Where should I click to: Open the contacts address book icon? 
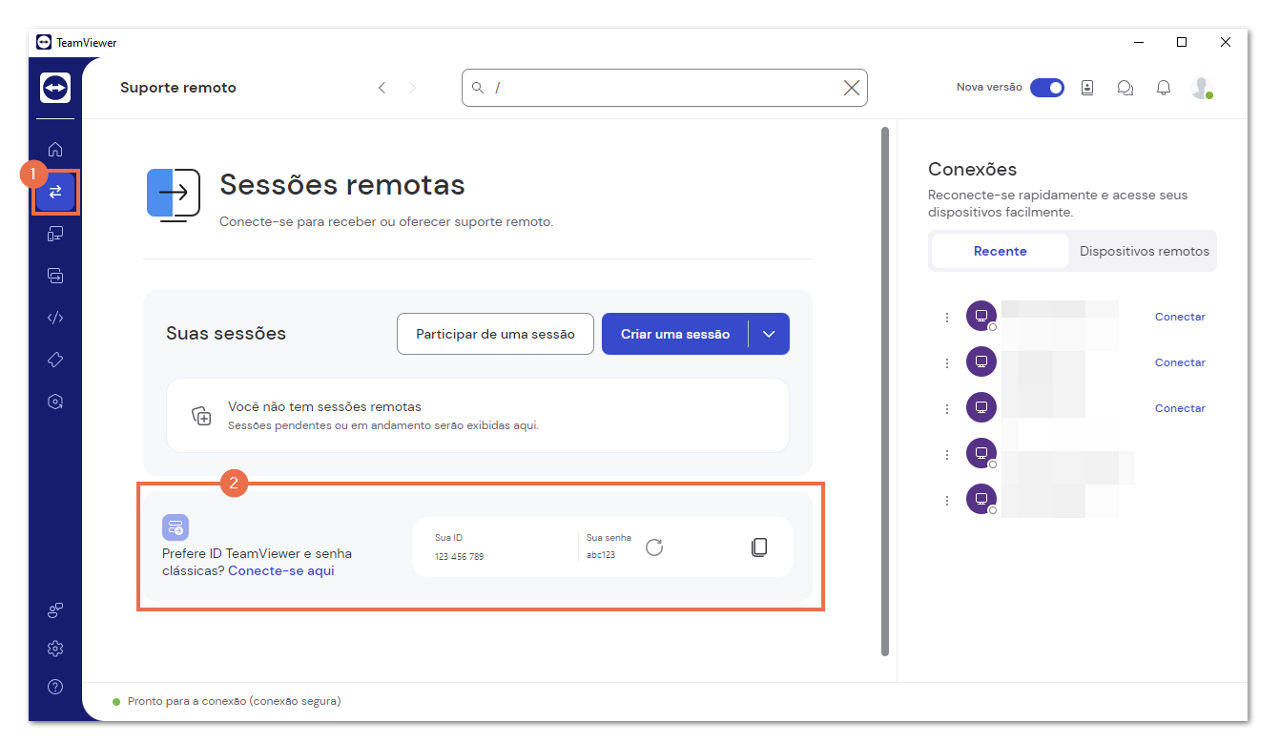click(1087, 87)
